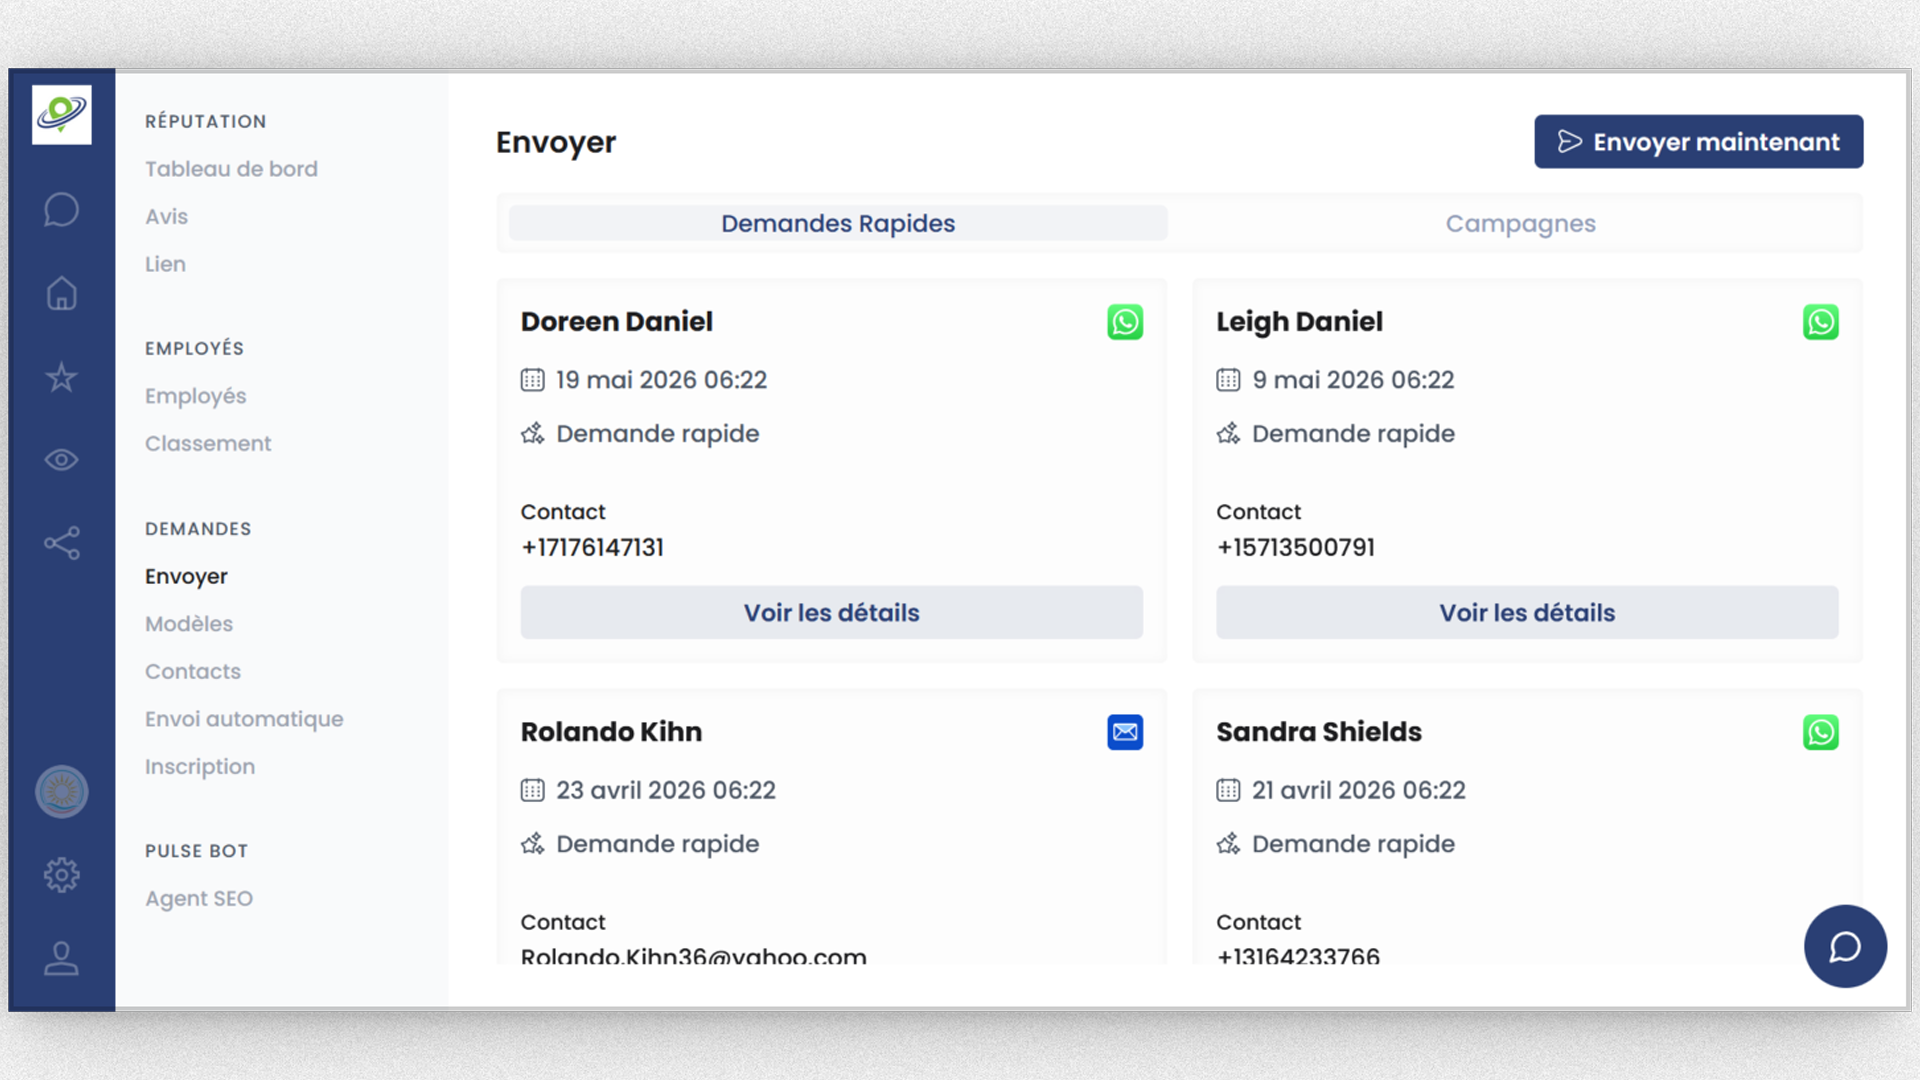View details for Leigh Daniel
The height and width of the screenshot is (1080, 1920).
1527,612
